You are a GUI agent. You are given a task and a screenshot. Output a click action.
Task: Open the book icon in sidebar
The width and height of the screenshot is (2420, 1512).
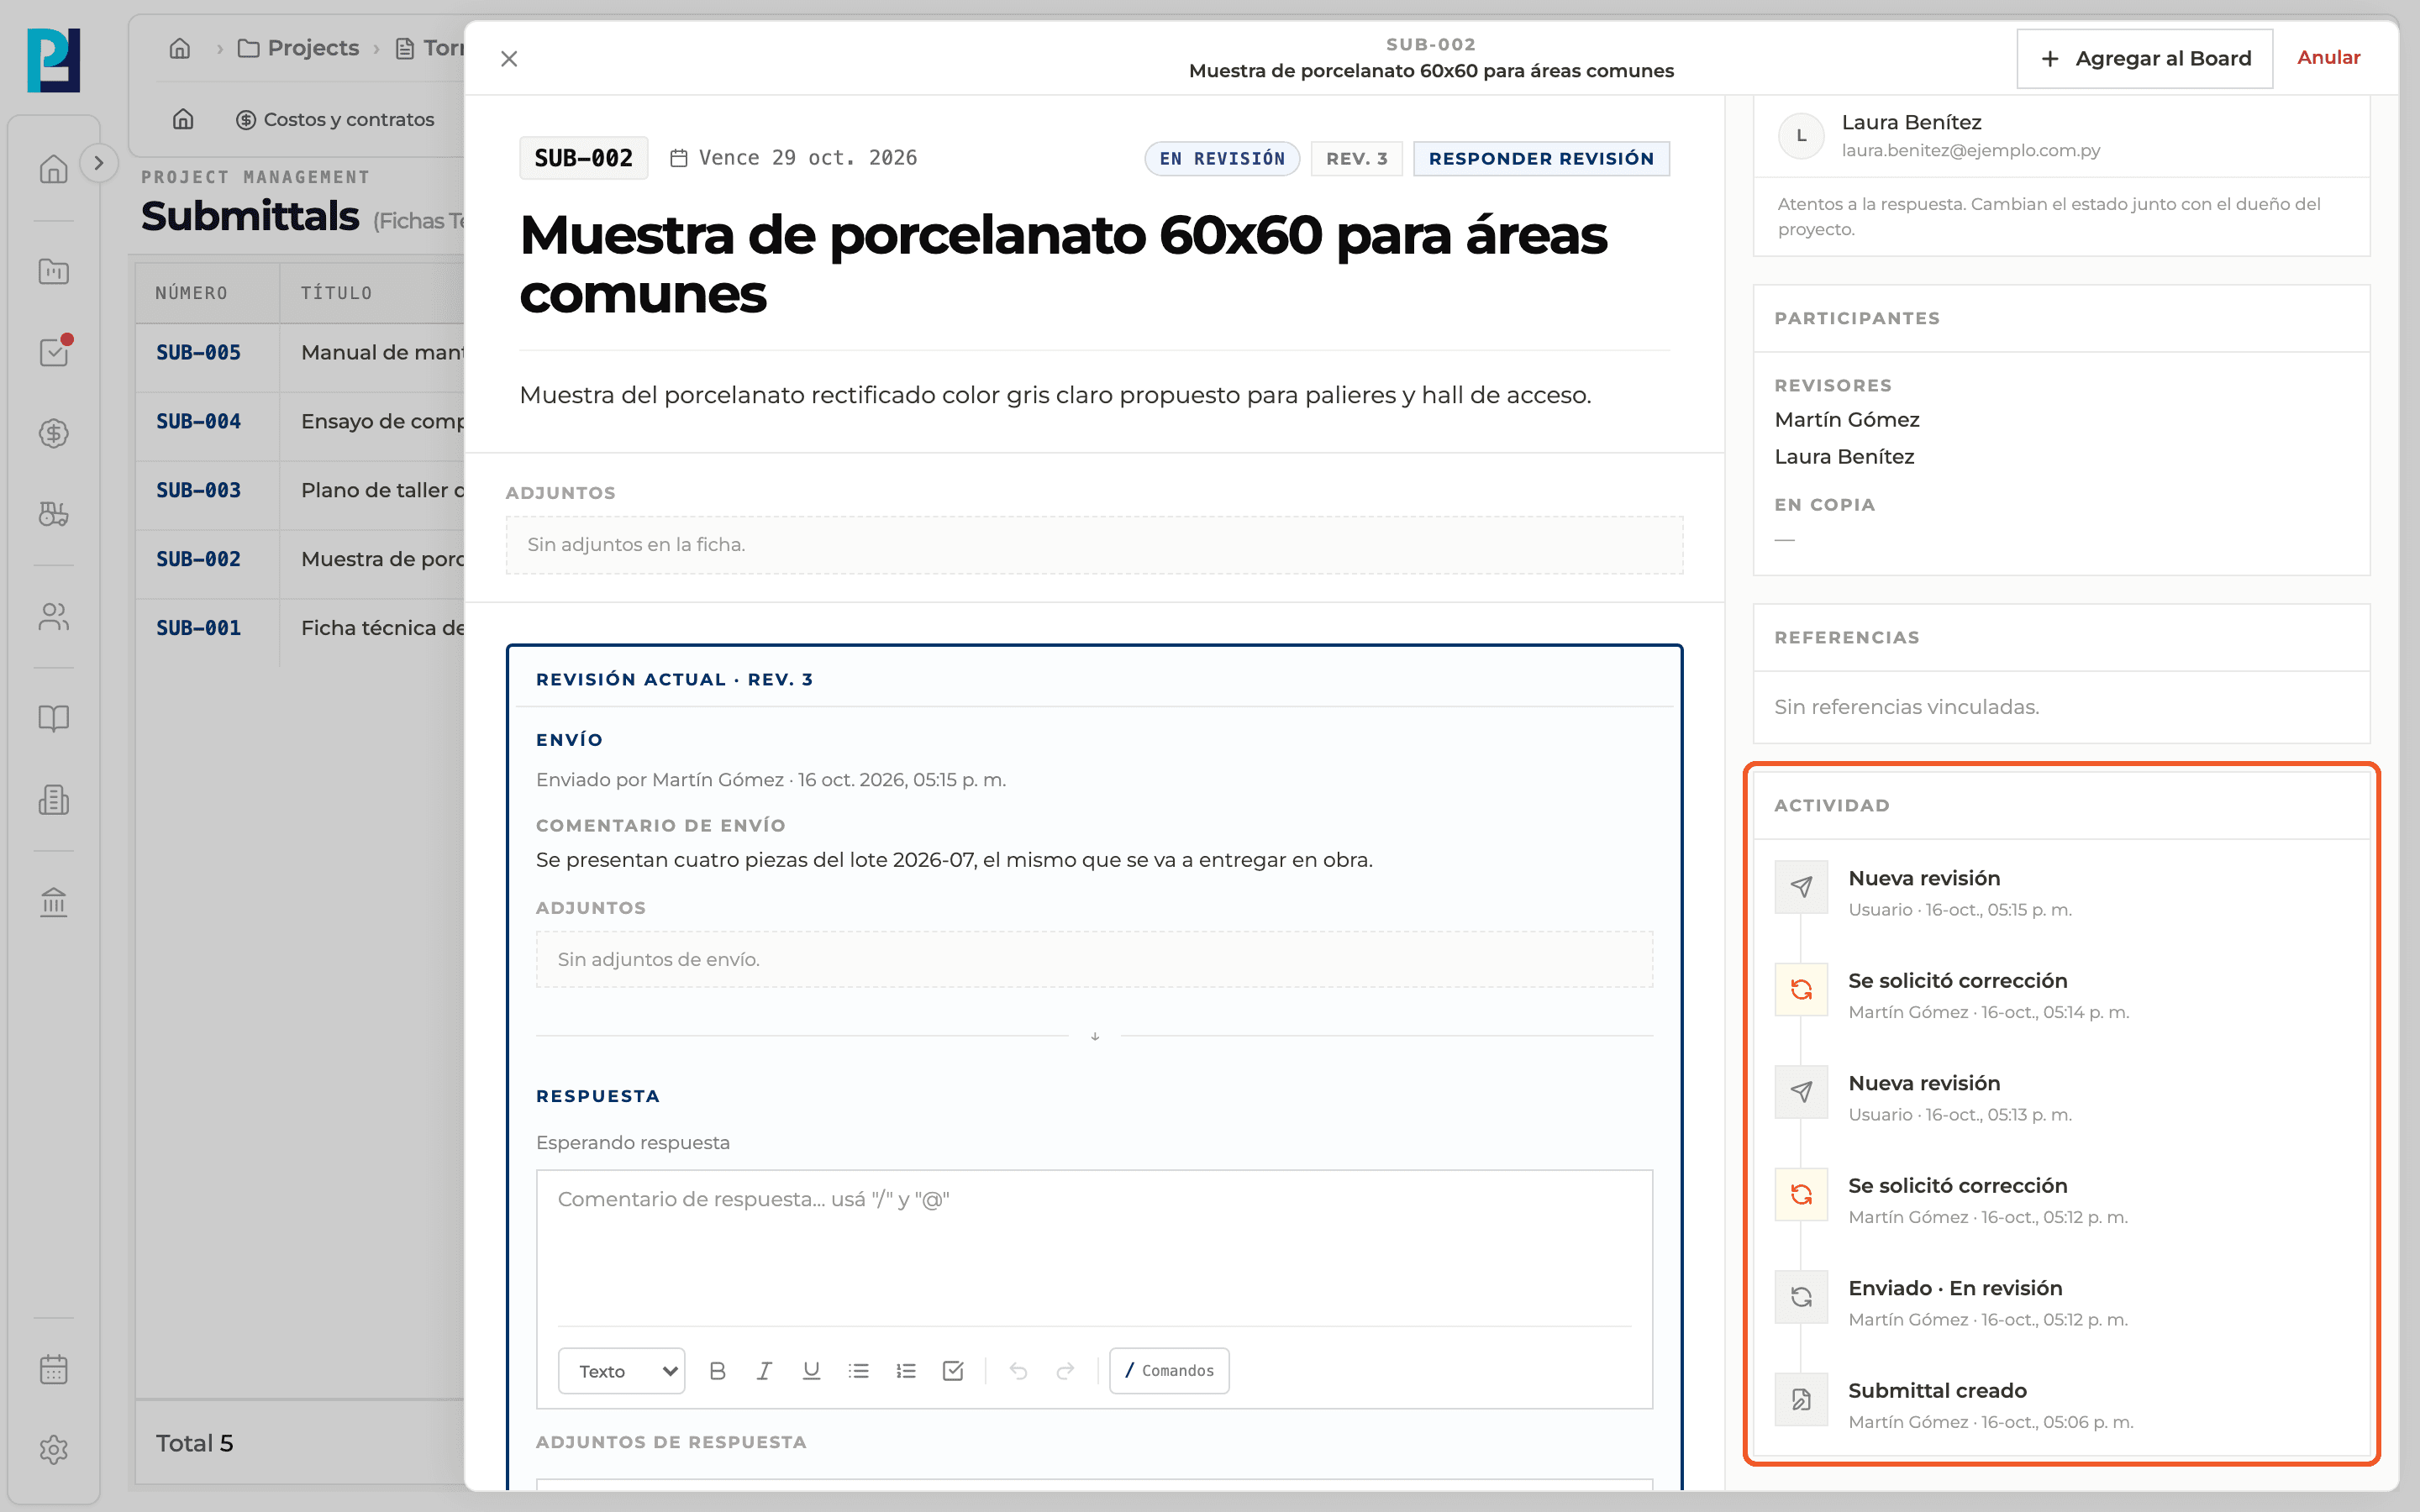coord(54,718)
